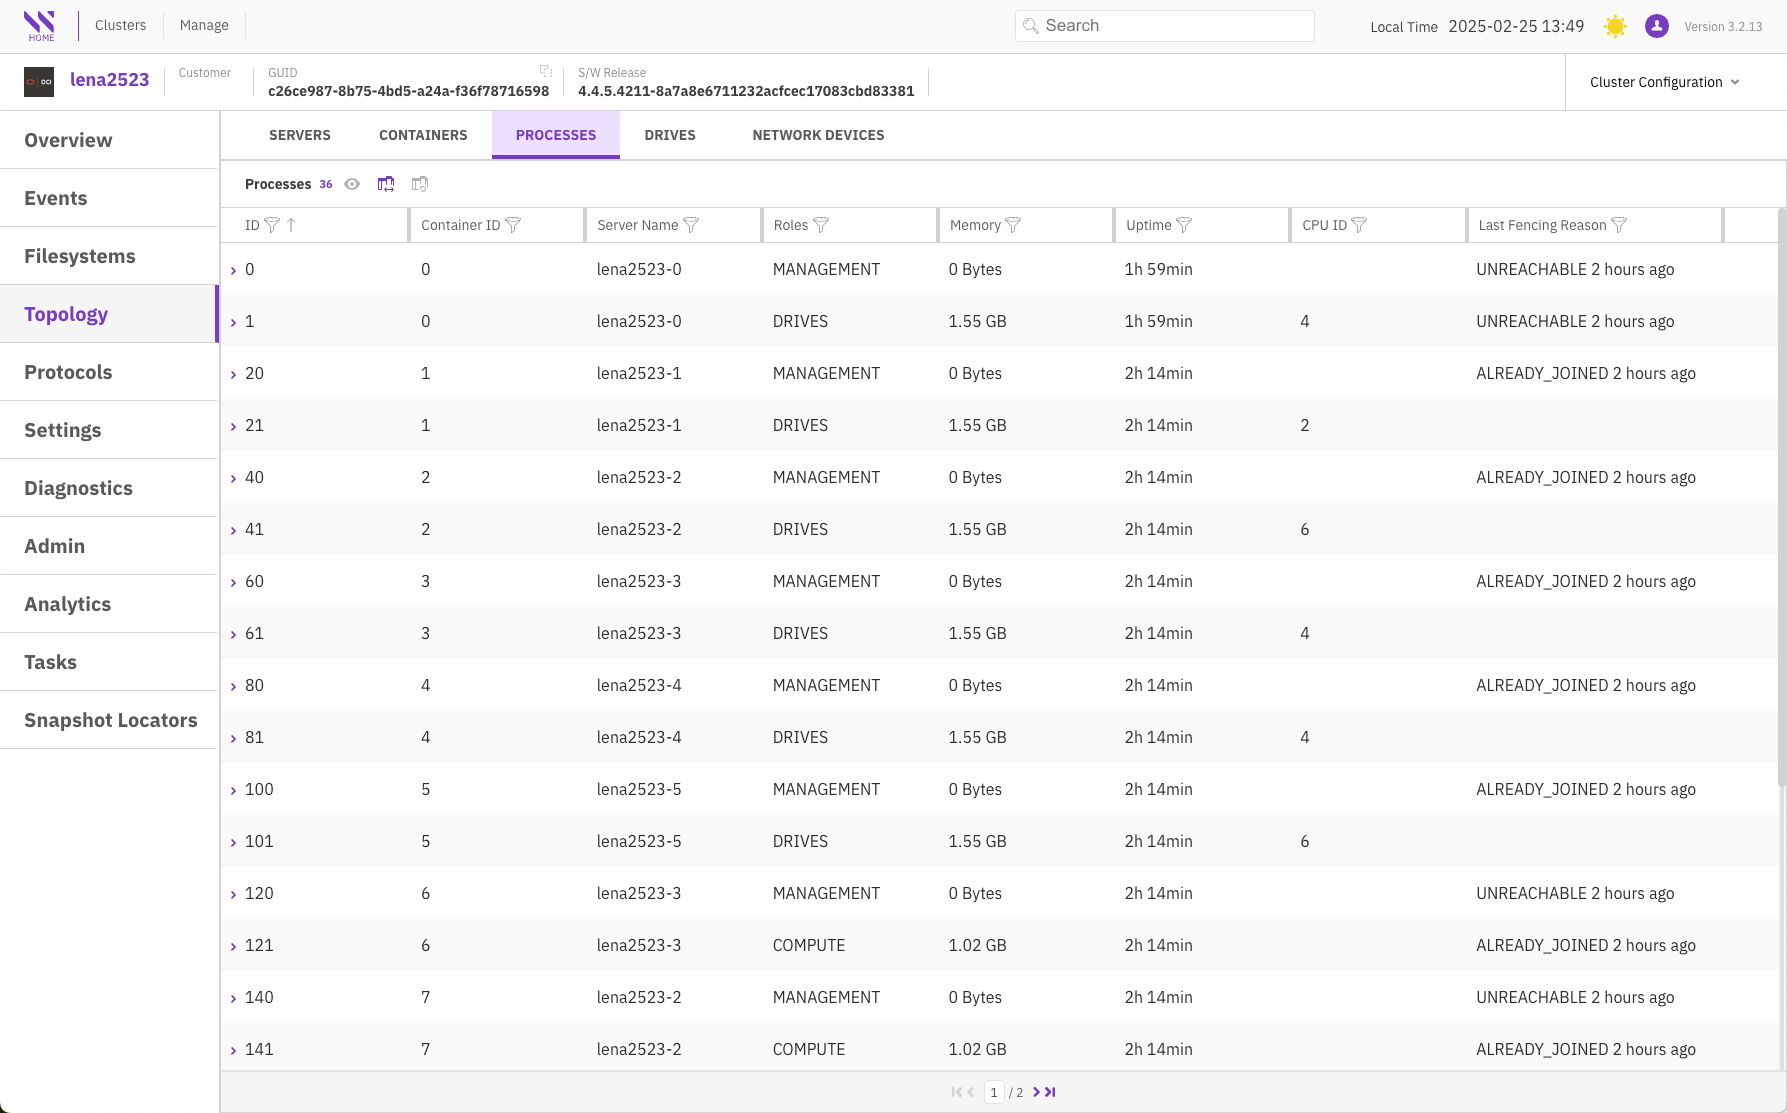Screen dimensions: 1787x1113
Task: Open the CONTAINERS tab
Action: (423, 135)
